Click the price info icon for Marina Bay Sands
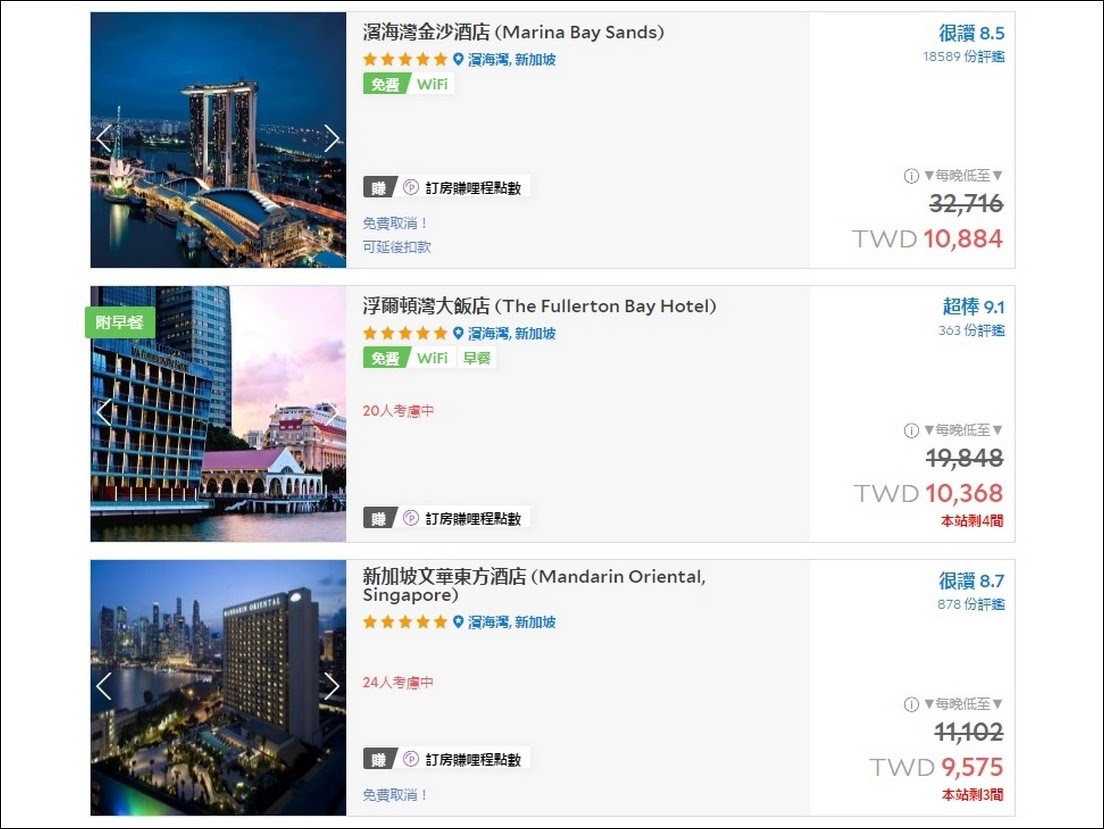 pyautogui.click(x=911, y=176)
